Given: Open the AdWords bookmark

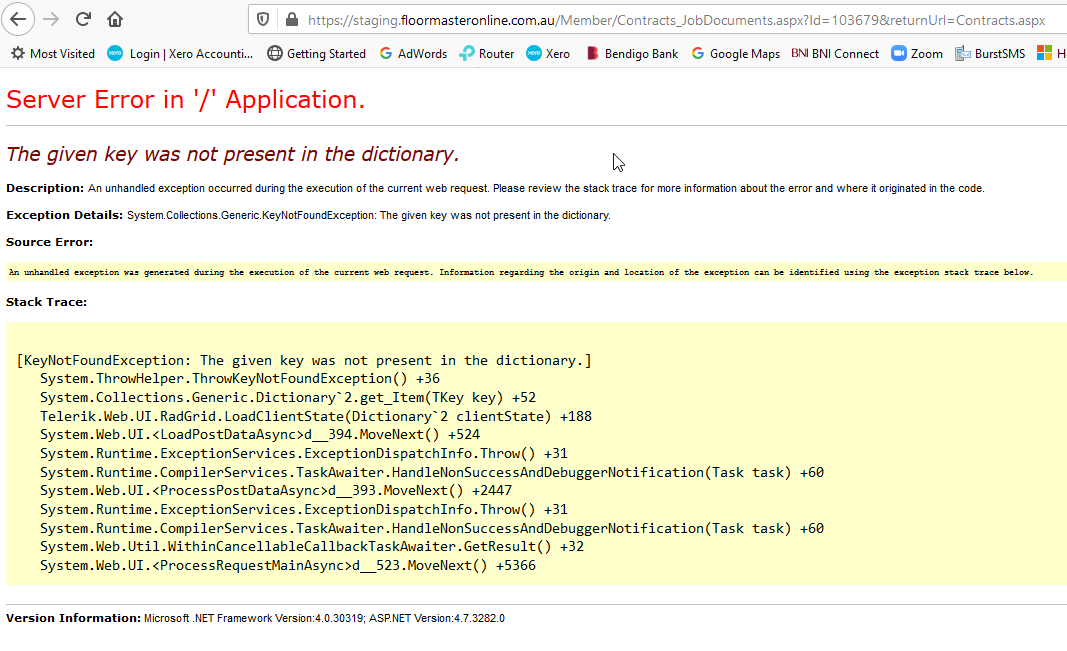Looking at the screenshot, I should [x=413, y=54].
